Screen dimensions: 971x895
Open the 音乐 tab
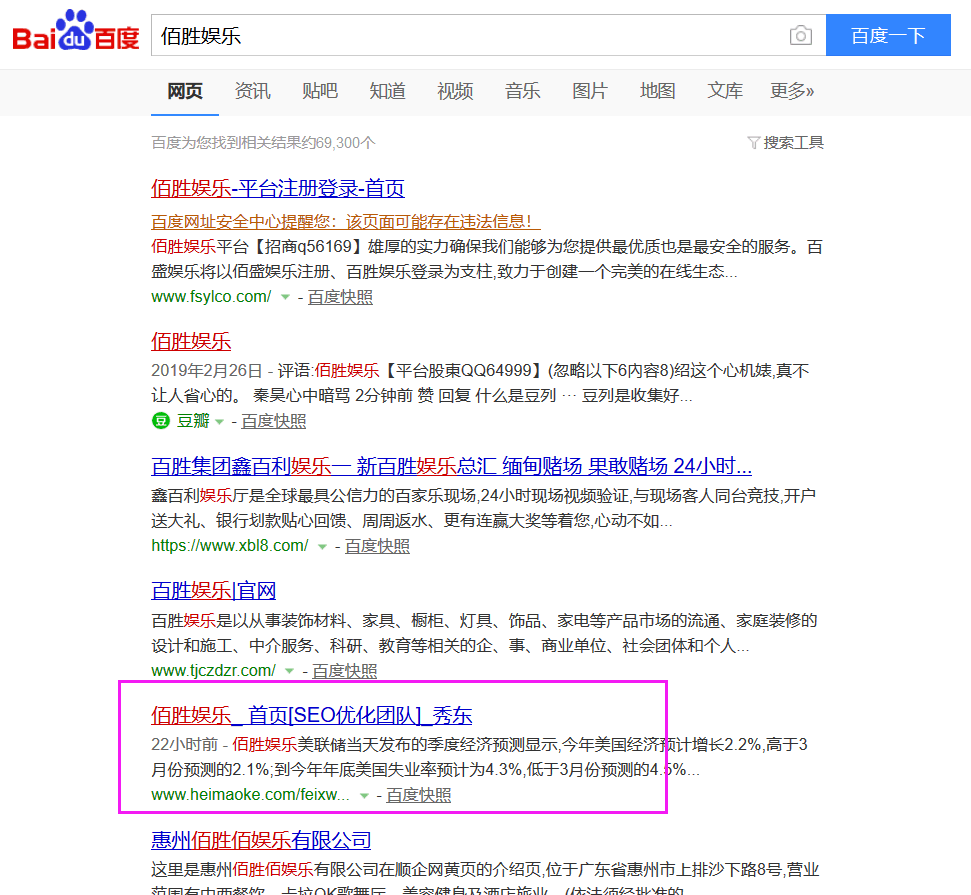522,92
